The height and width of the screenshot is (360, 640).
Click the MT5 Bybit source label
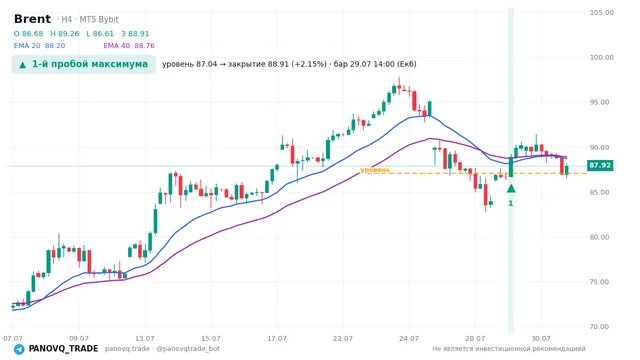point(99,19)
